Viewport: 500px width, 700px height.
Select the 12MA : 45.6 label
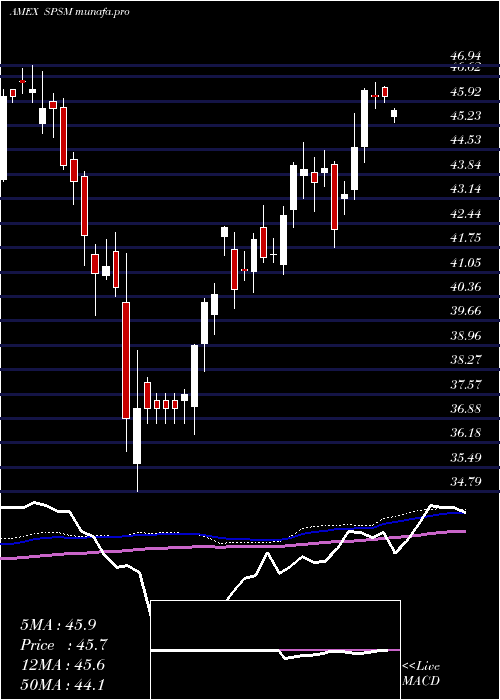pos(62,665)
